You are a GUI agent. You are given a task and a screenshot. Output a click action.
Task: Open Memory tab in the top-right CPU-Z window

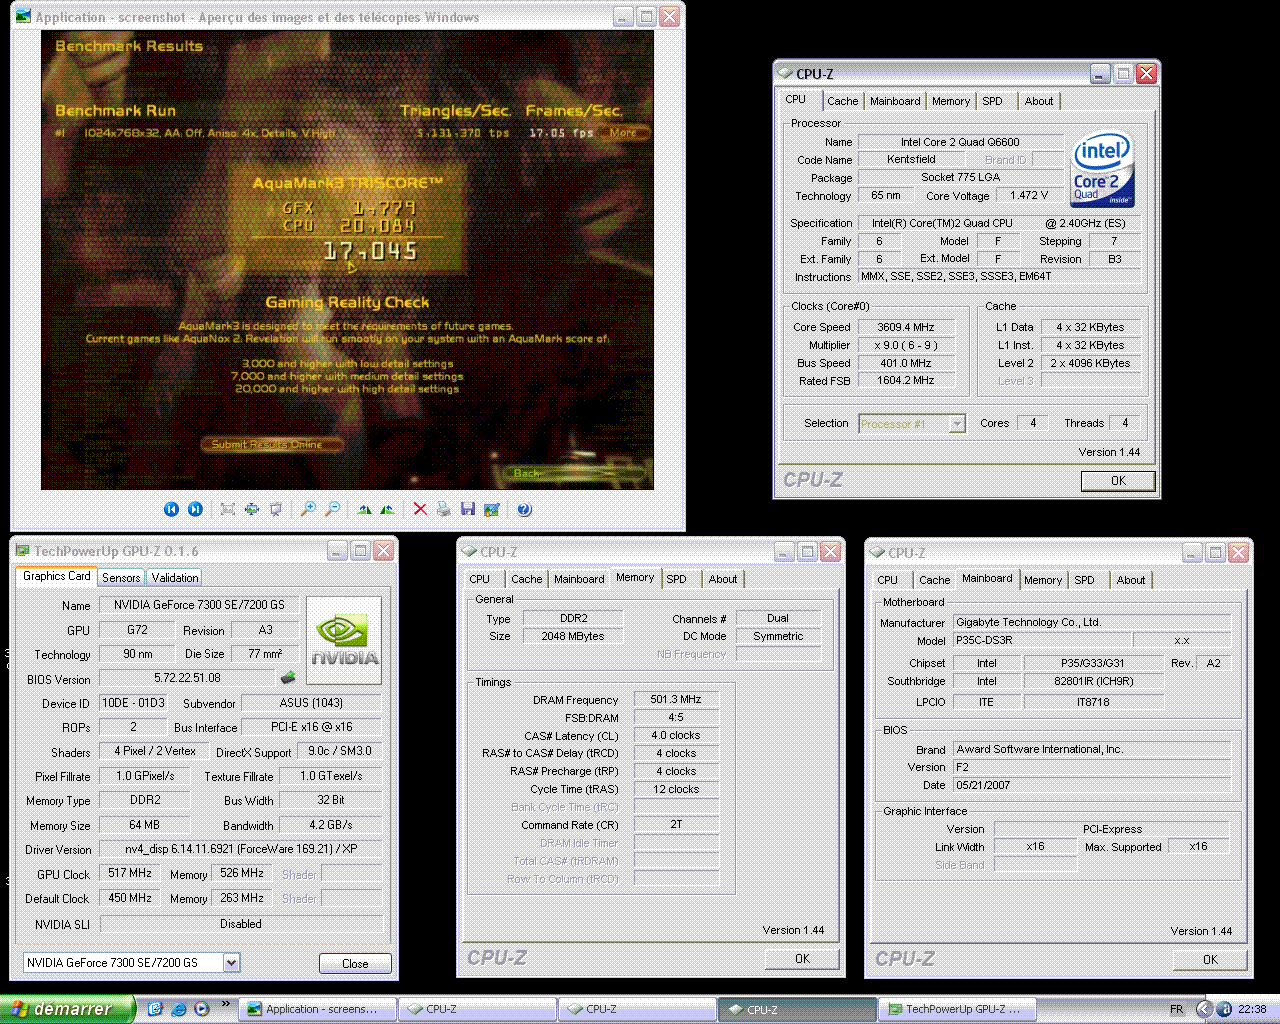[950, 101]
